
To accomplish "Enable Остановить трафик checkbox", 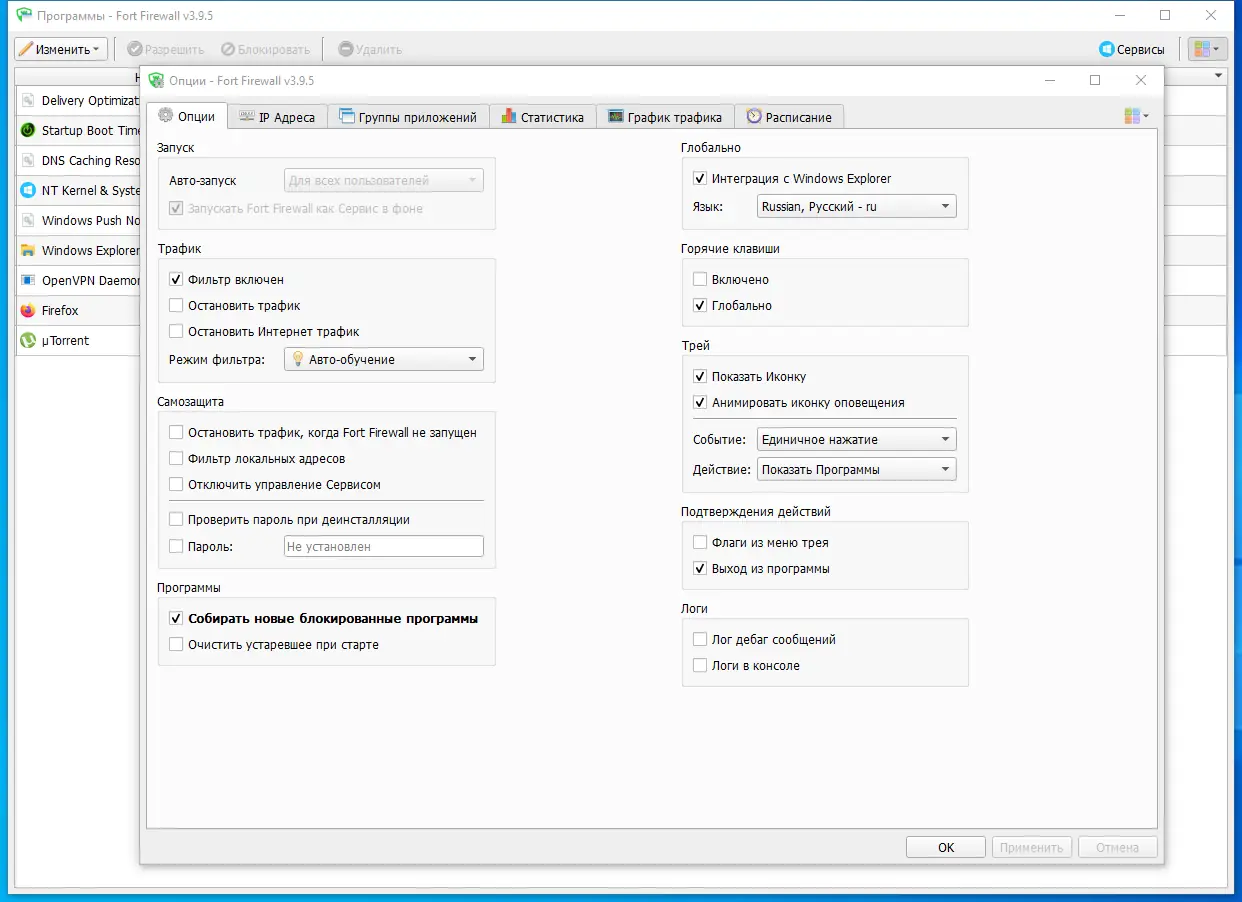I will (176, 306).
